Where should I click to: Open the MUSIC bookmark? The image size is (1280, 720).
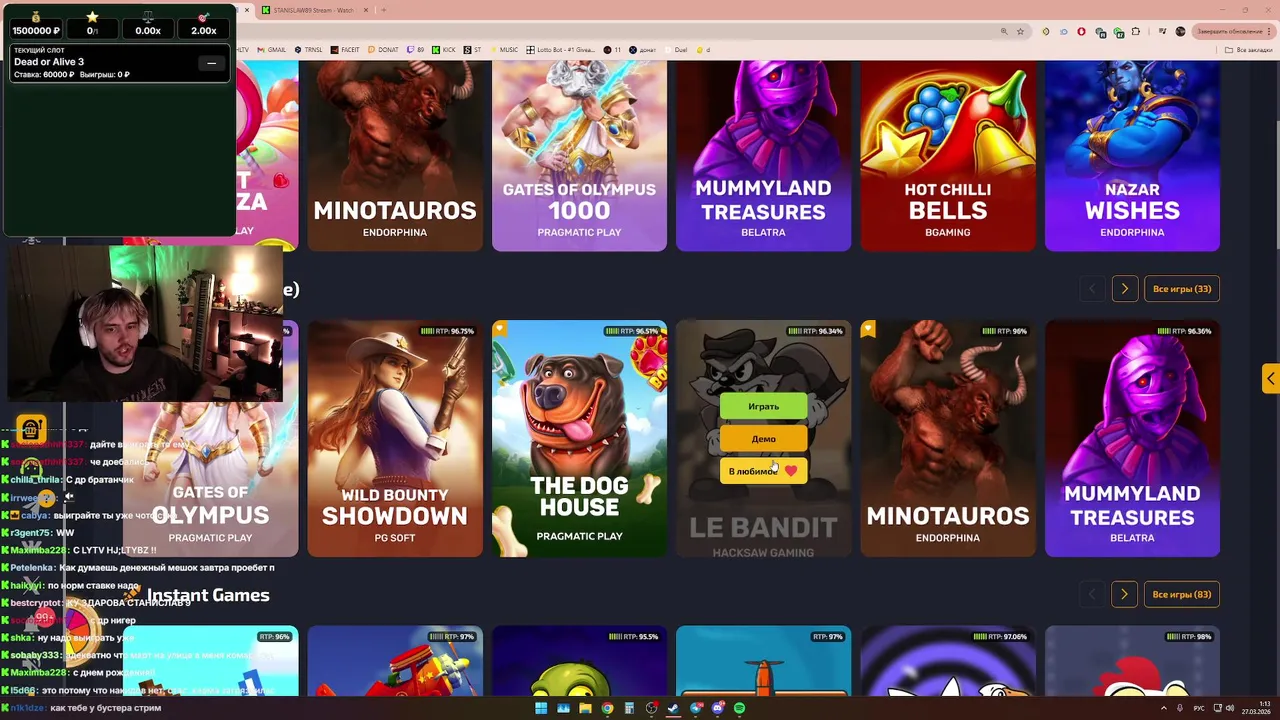[x=505, y=50]
